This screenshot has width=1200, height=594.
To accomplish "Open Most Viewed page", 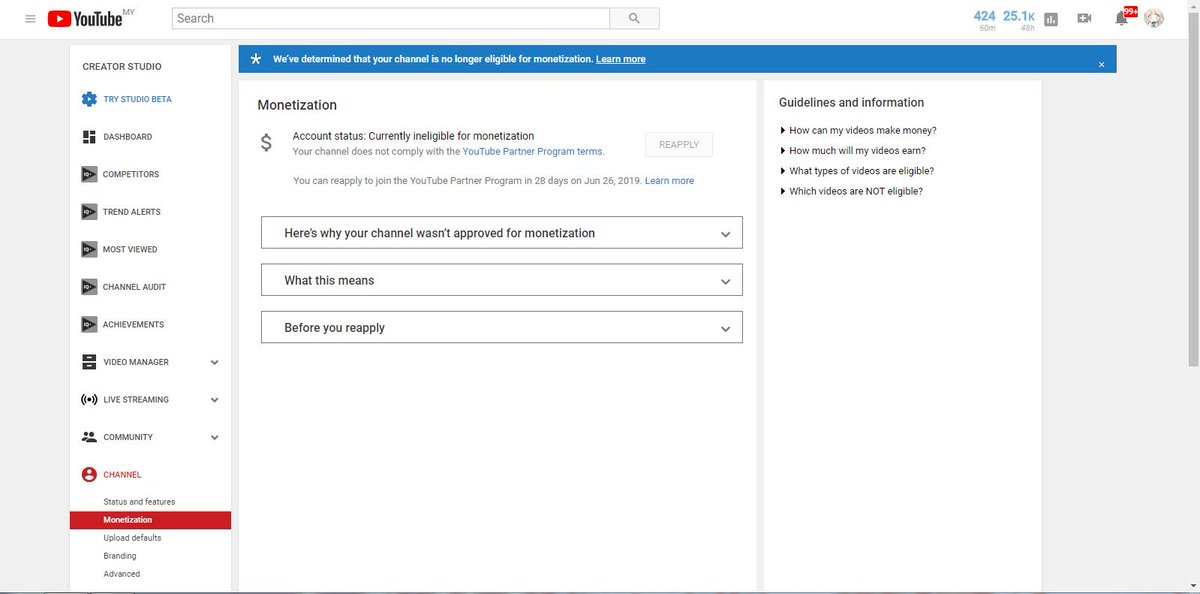I will 130,249.
